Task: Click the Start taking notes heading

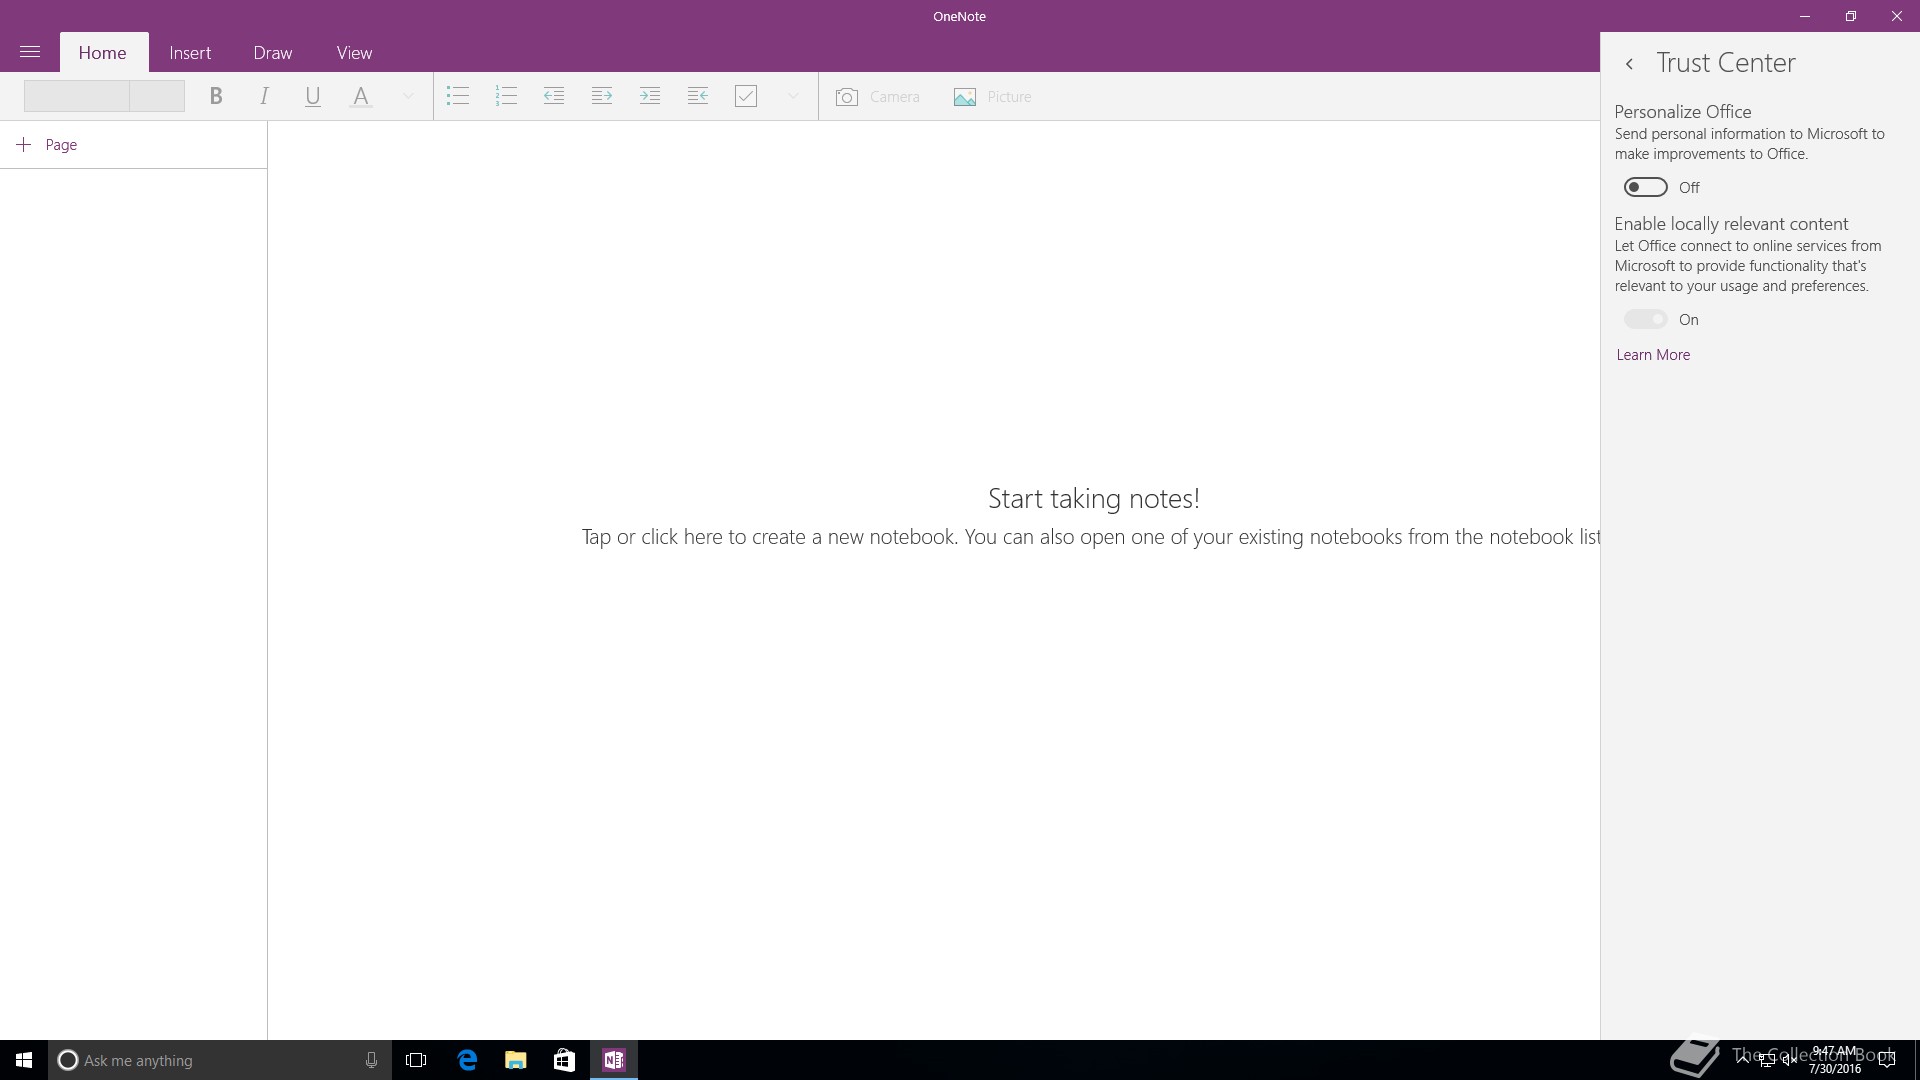Action: click(x=1094, y=498)
